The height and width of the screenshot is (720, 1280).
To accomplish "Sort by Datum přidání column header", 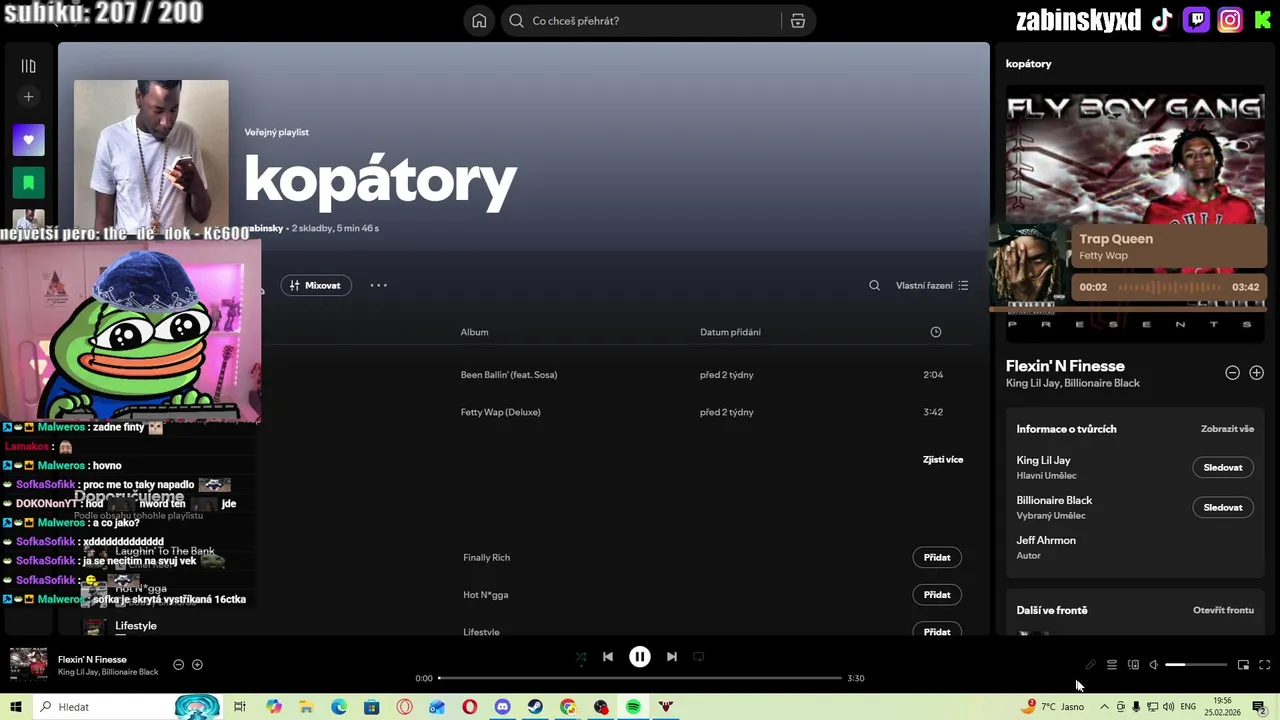I will 730,332.
